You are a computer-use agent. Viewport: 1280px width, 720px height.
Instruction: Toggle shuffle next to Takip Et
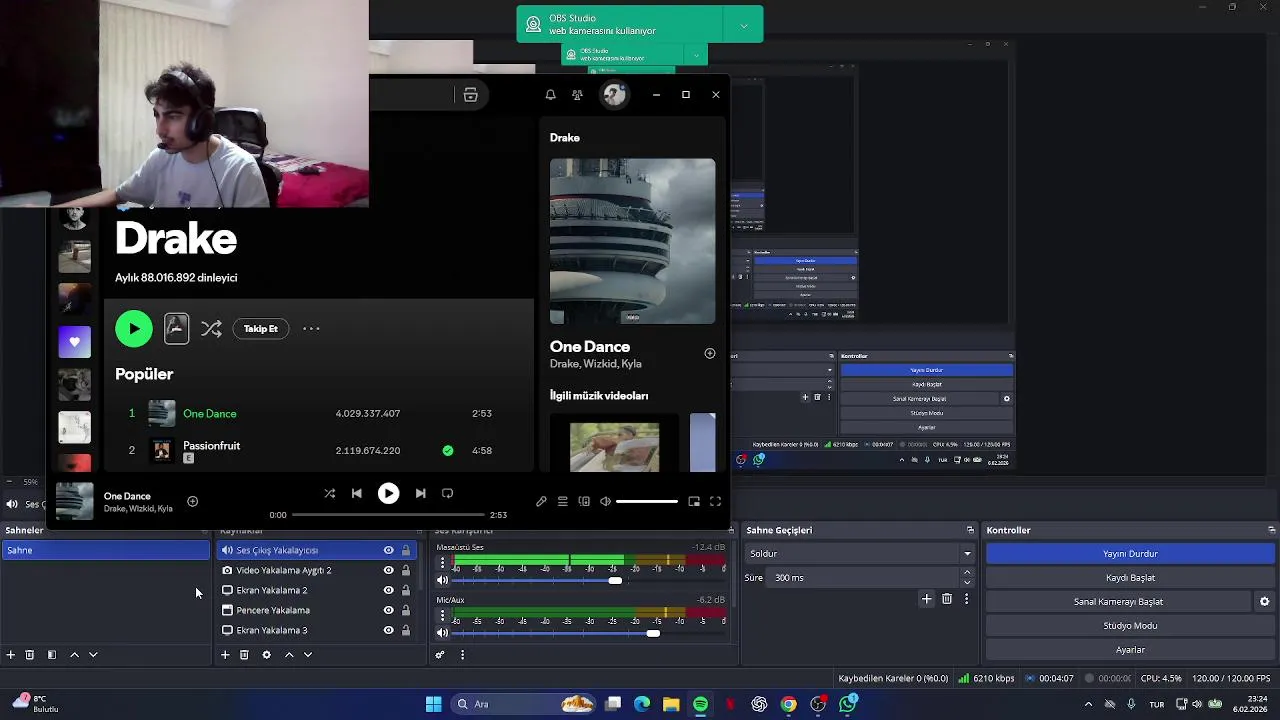[x=211, y=328]
